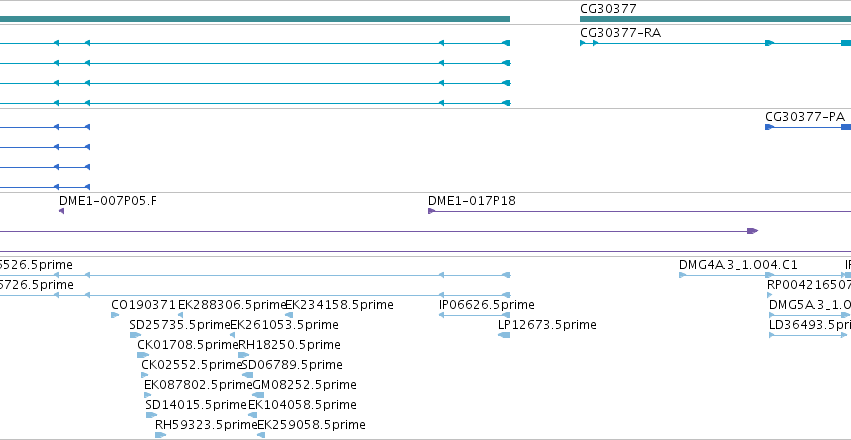
Task: Click the RH59323.5prime label
Action: pyautogui.click(x=206, y=425)
